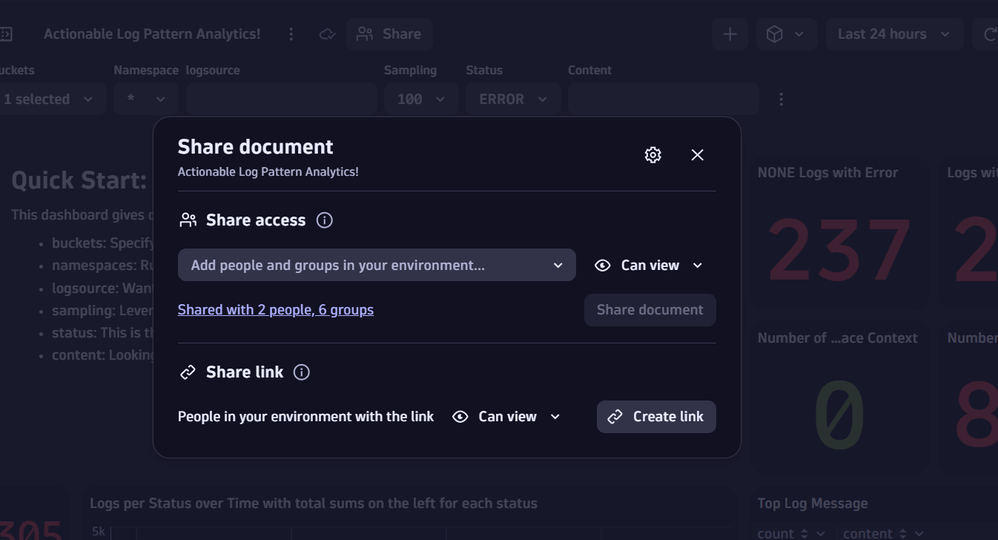This screenshot has width=998, height=540.
Task: Open Last 24 hours timeframe selector
Action: click(893, 34)
